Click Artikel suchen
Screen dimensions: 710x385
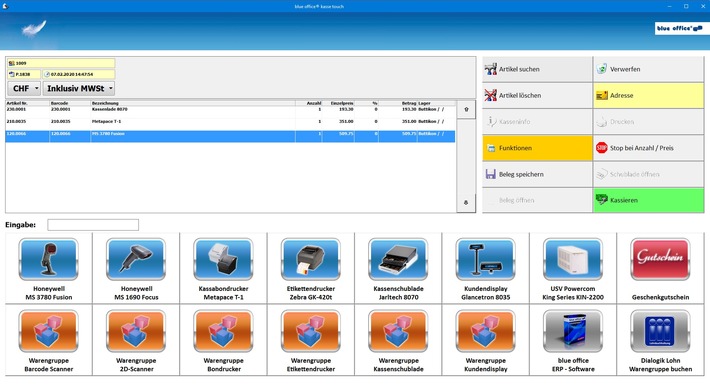point(537,69)
